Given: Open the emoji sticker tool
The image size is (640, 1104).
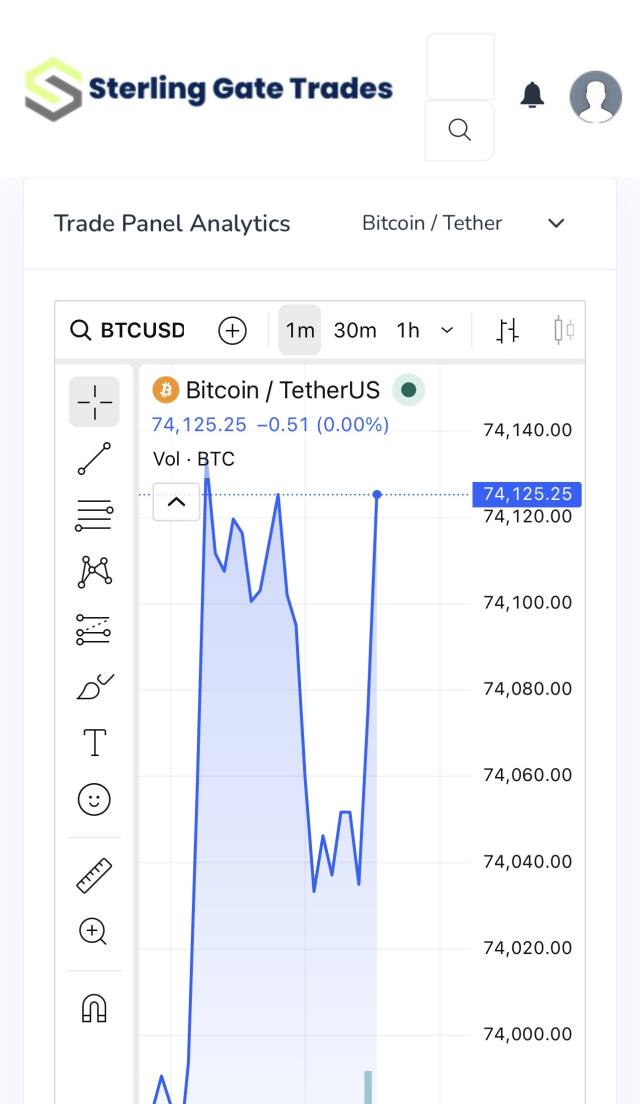Looking at the screenshot, I should tap(94, 799).
